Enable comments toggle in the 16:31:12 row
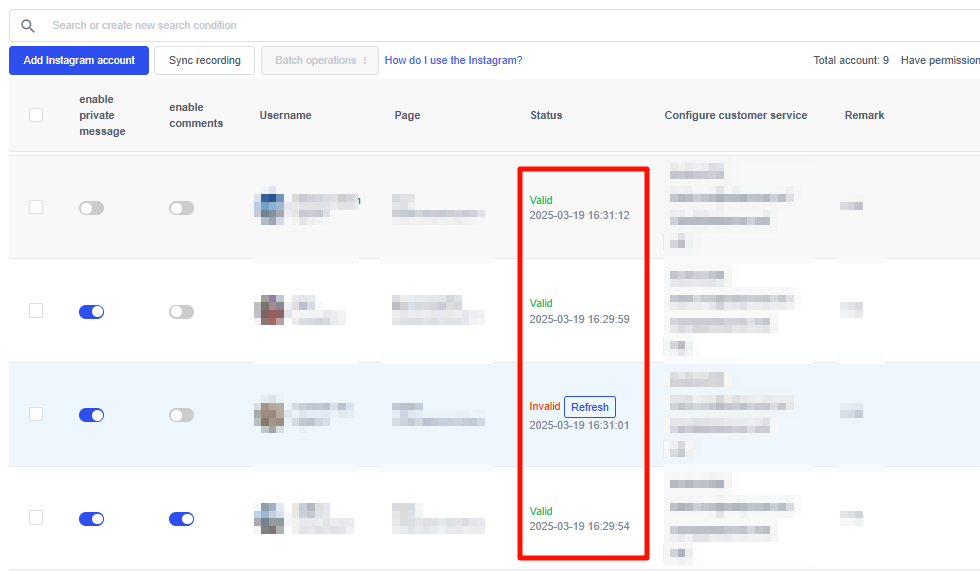Image resolution: width=980 pixels, height=571 pixels. tap(181, 208)
